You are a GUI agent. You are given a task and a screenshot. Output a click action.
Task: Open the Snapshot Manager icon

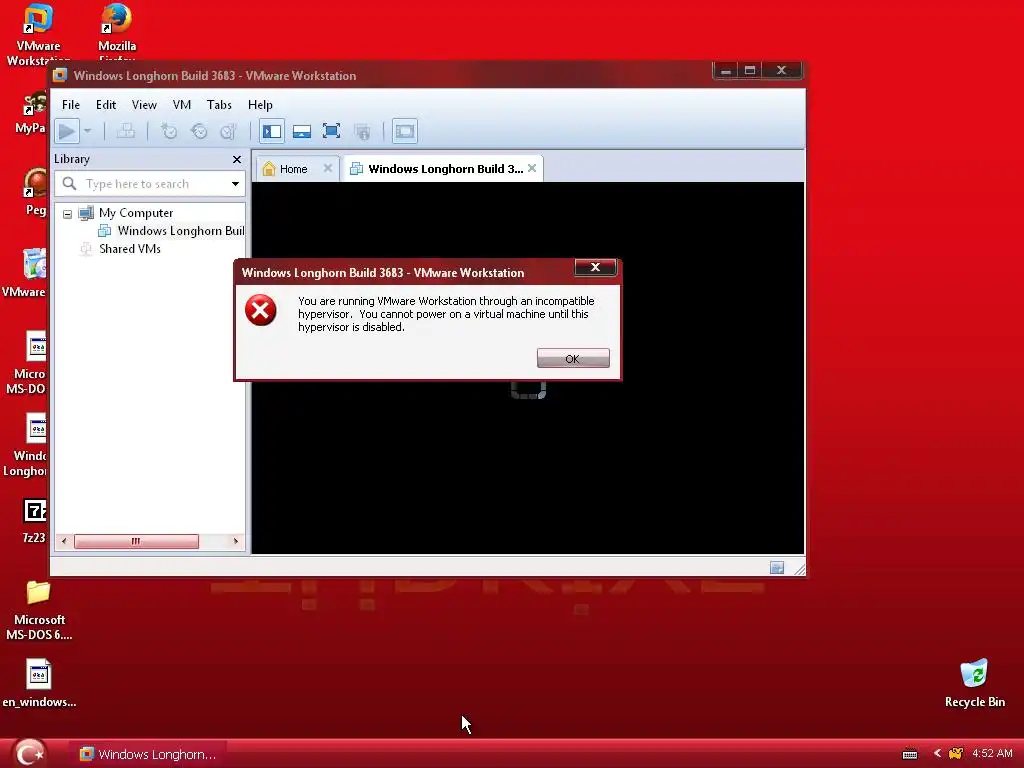(228, 131)
